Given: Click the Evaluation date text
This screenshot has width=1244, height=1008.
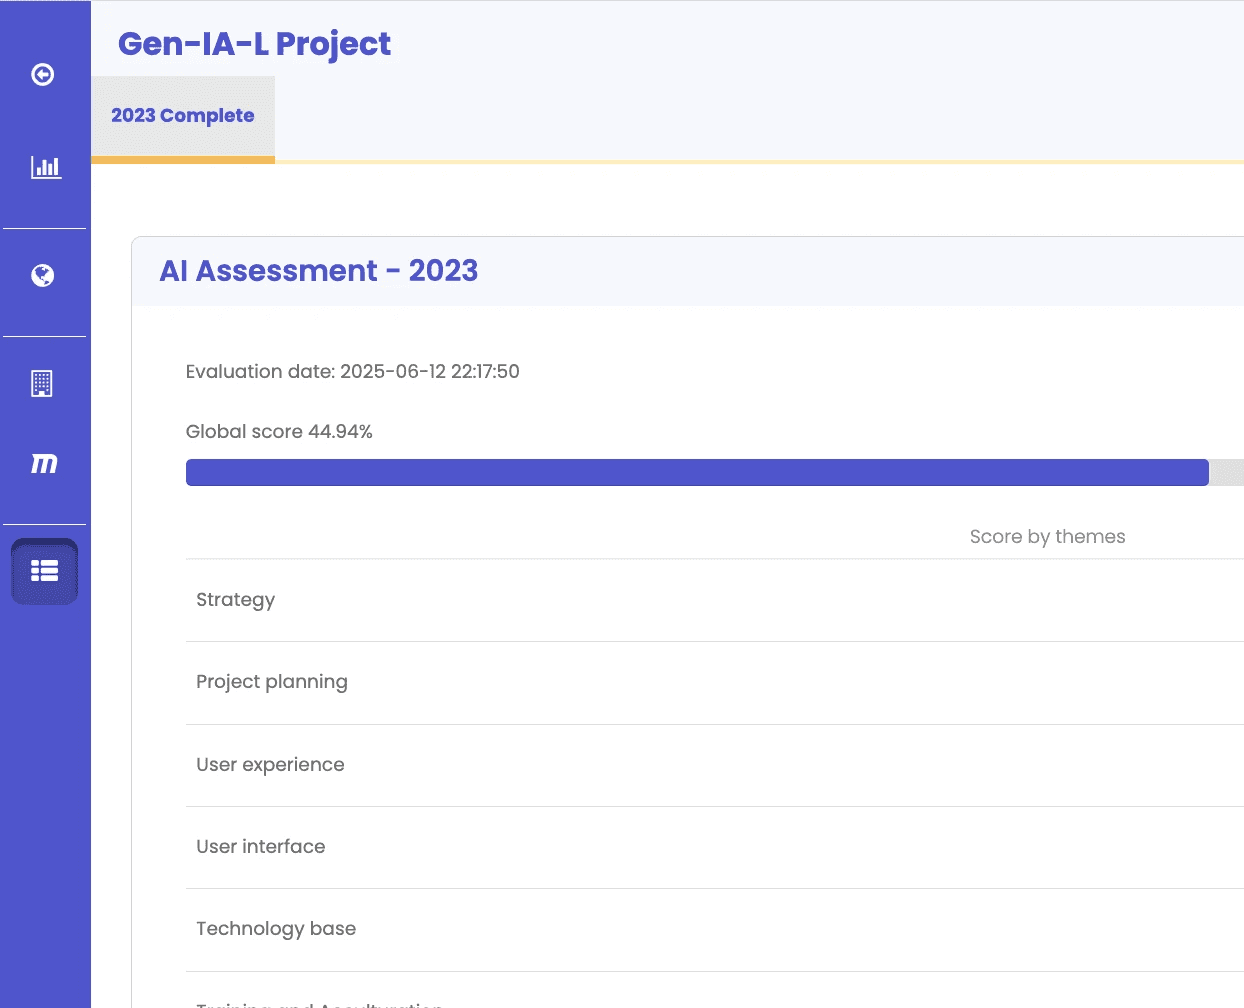Looking at the screenshot, I should pos(353,372).
